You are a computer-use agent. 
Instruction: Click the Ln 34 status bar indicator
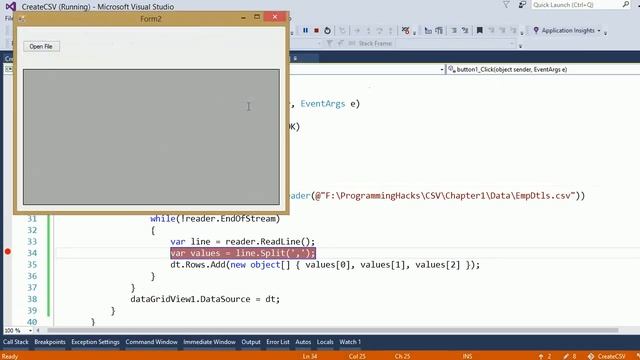(x=310, y=356)
